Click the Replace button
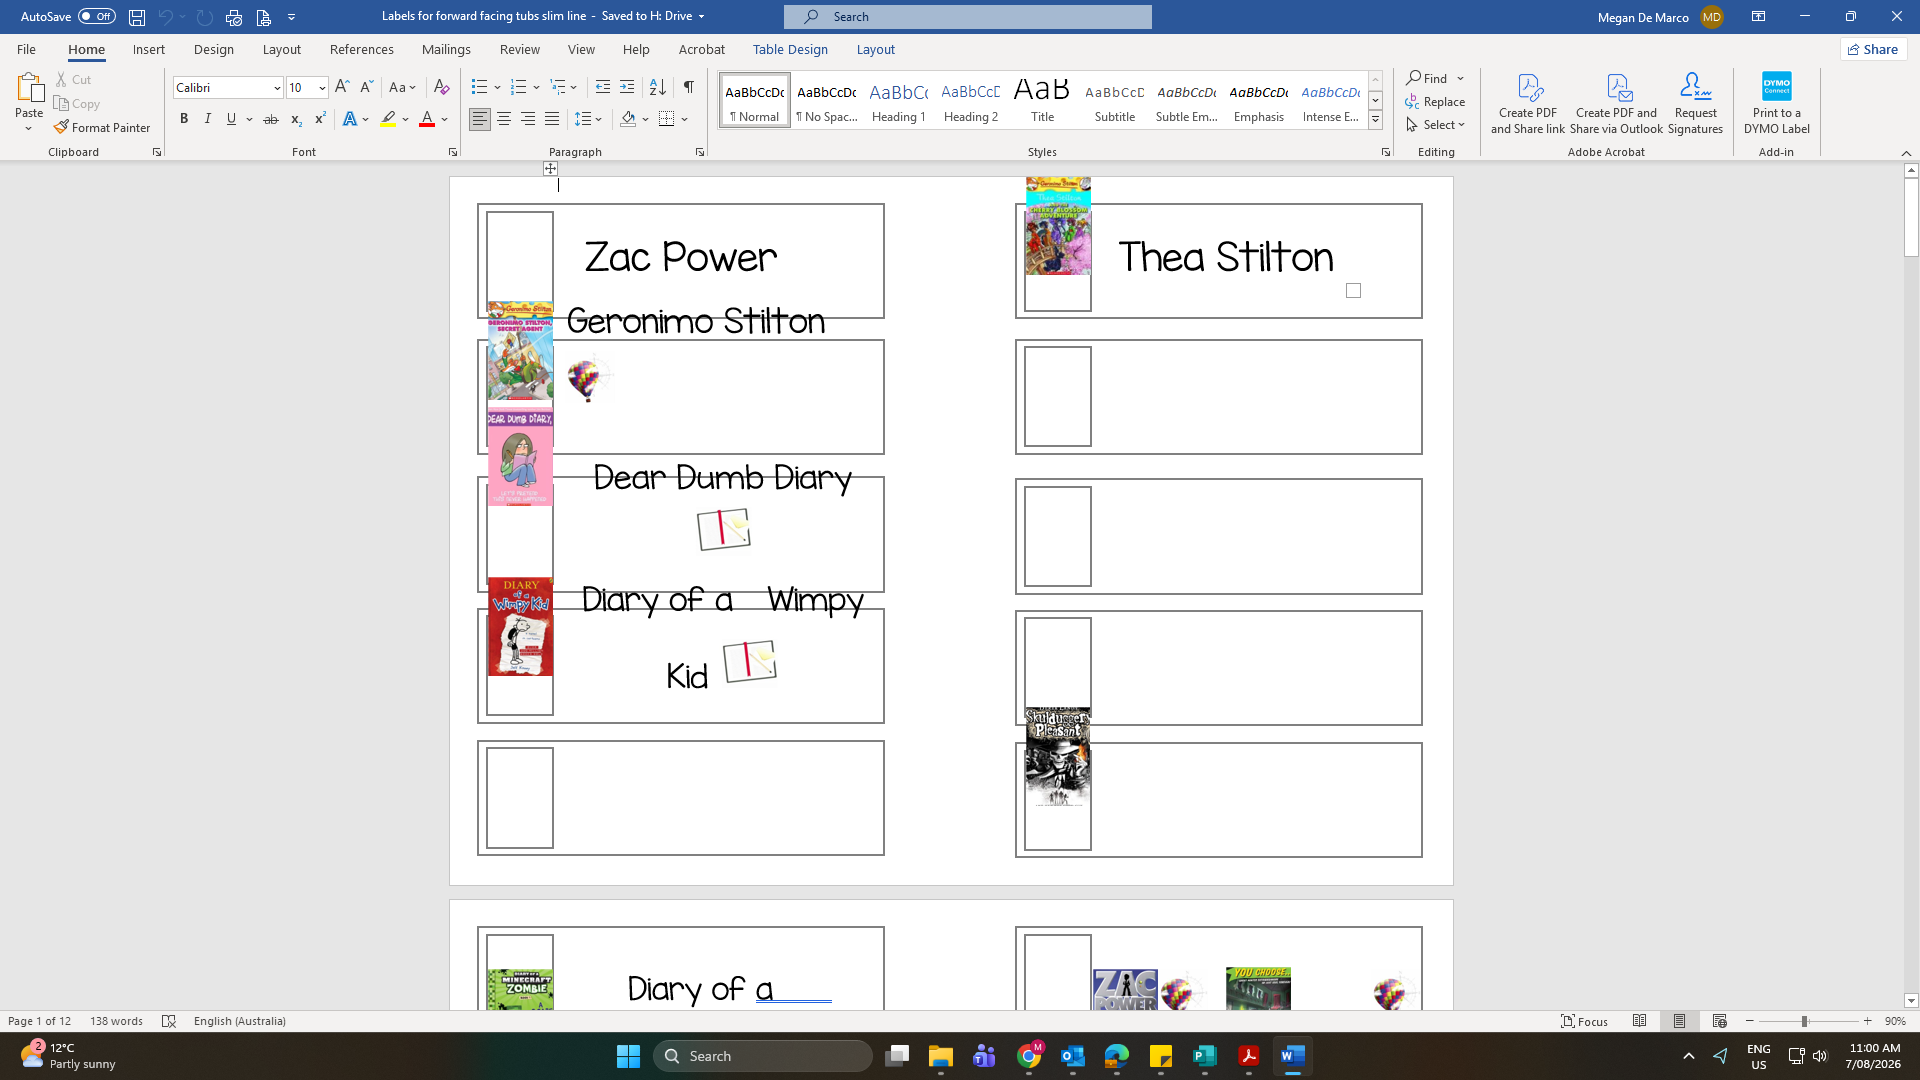The width and height of the screenshot is (1920, 1080). pyautogui.click(x=1435, y=102)
